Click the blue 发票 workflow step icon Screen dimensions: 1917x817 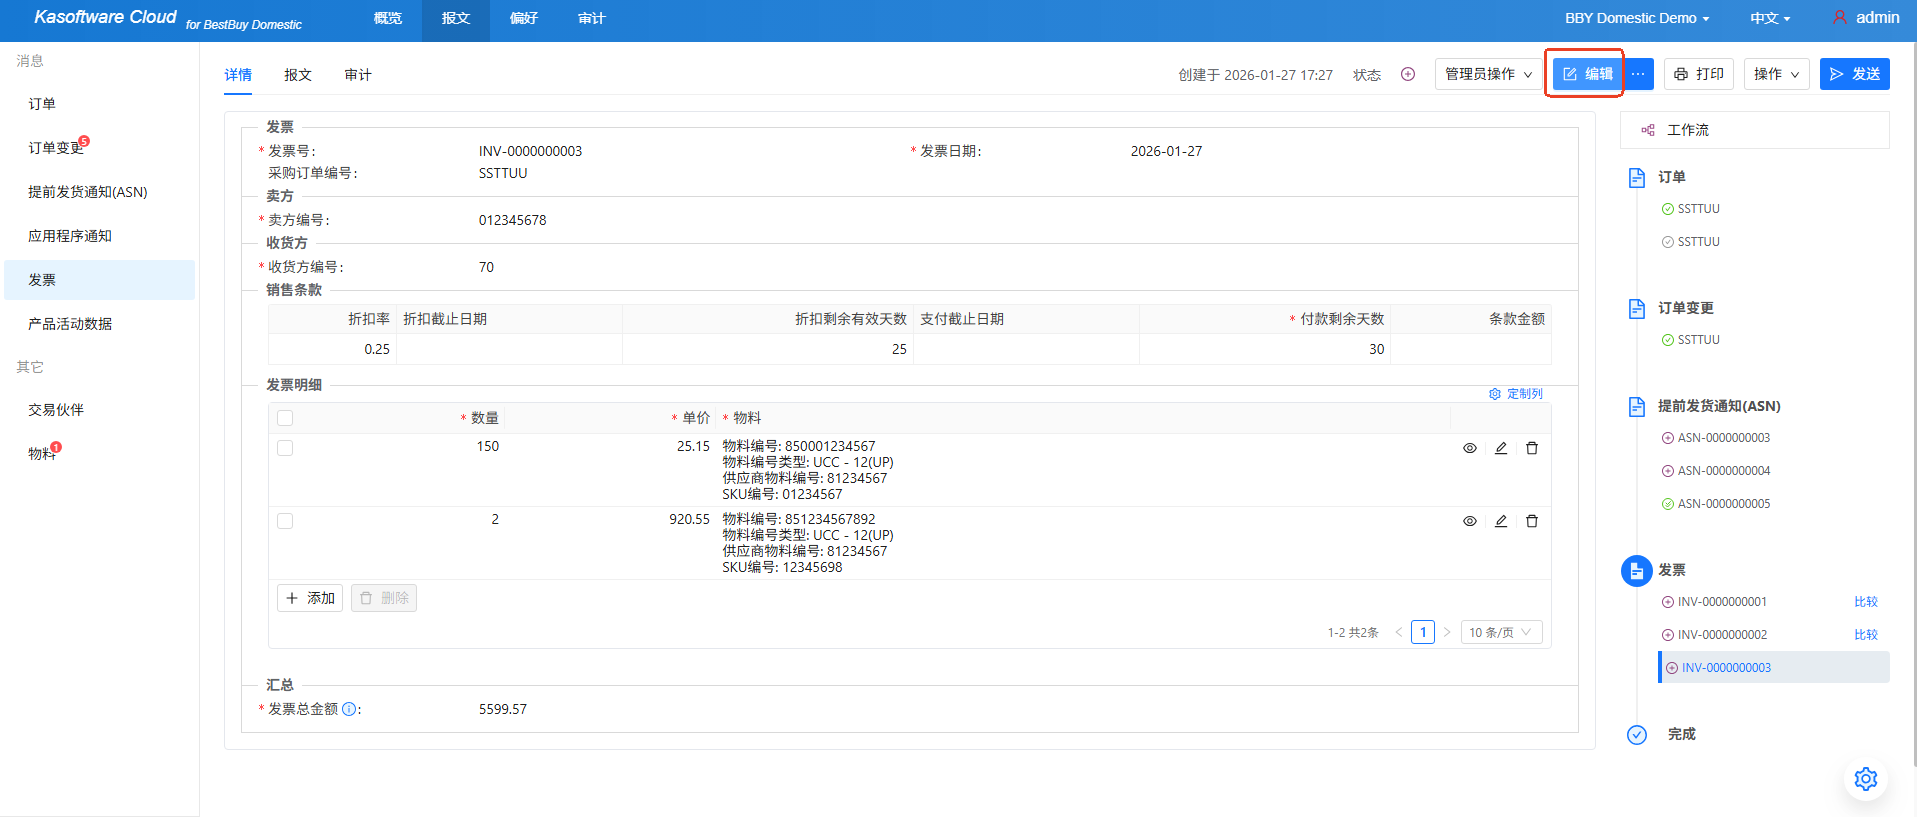coord(1637,571)
